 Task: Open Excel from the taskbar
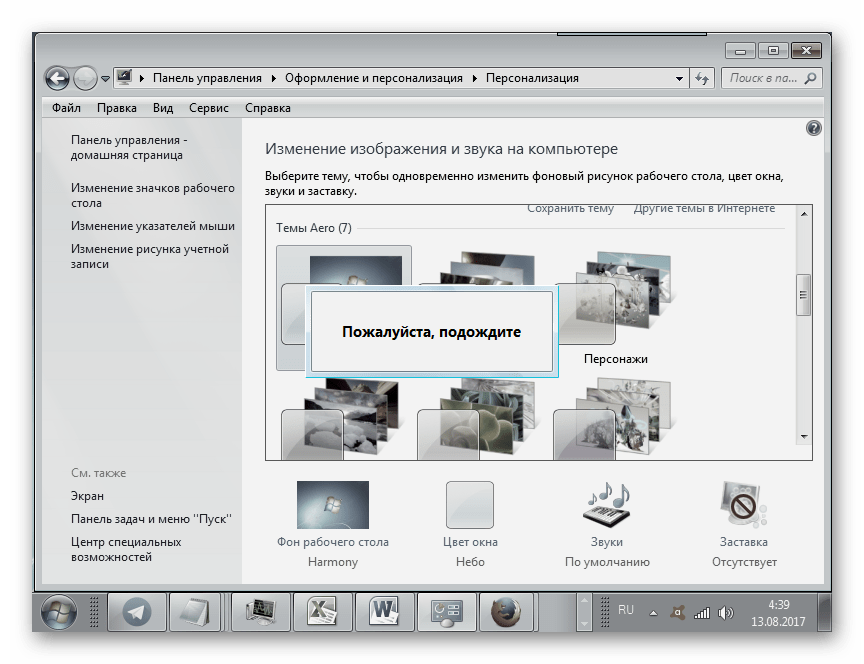(x=323, y=612)
